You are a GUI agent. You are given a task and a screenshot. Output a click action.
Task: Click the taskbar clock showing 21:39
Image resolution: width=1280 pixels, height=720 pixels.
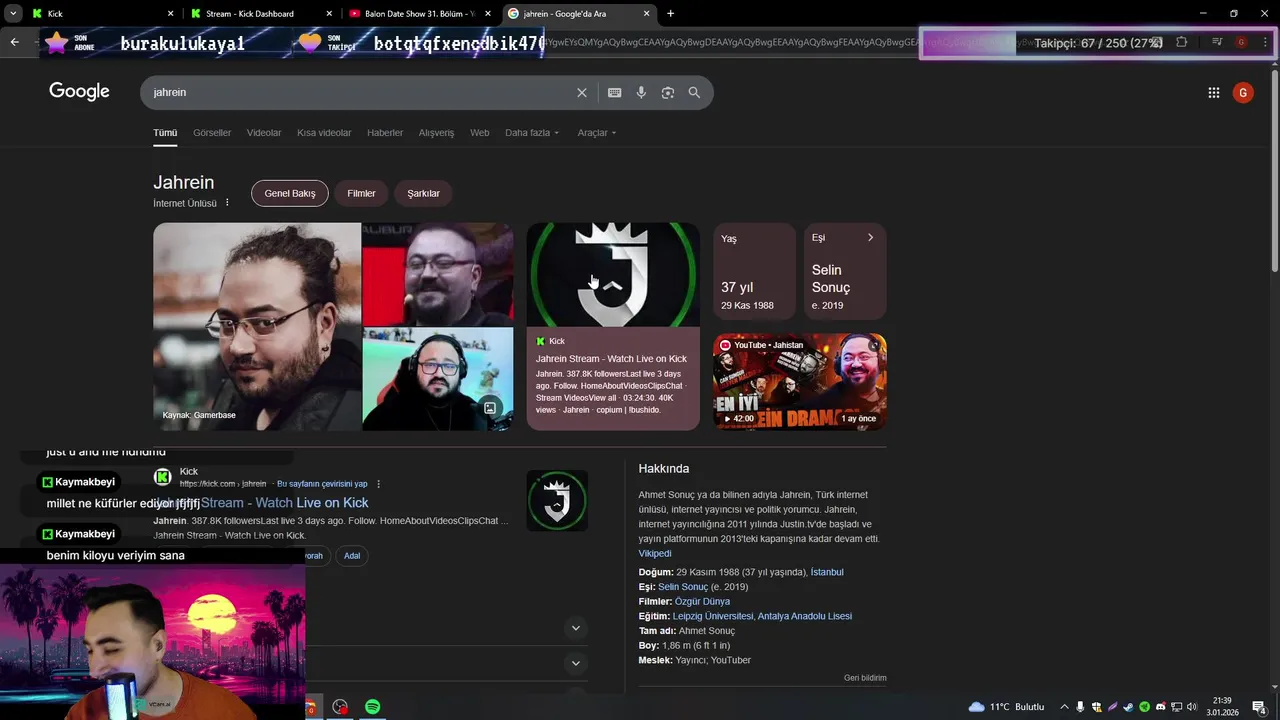pos(1222,707)
